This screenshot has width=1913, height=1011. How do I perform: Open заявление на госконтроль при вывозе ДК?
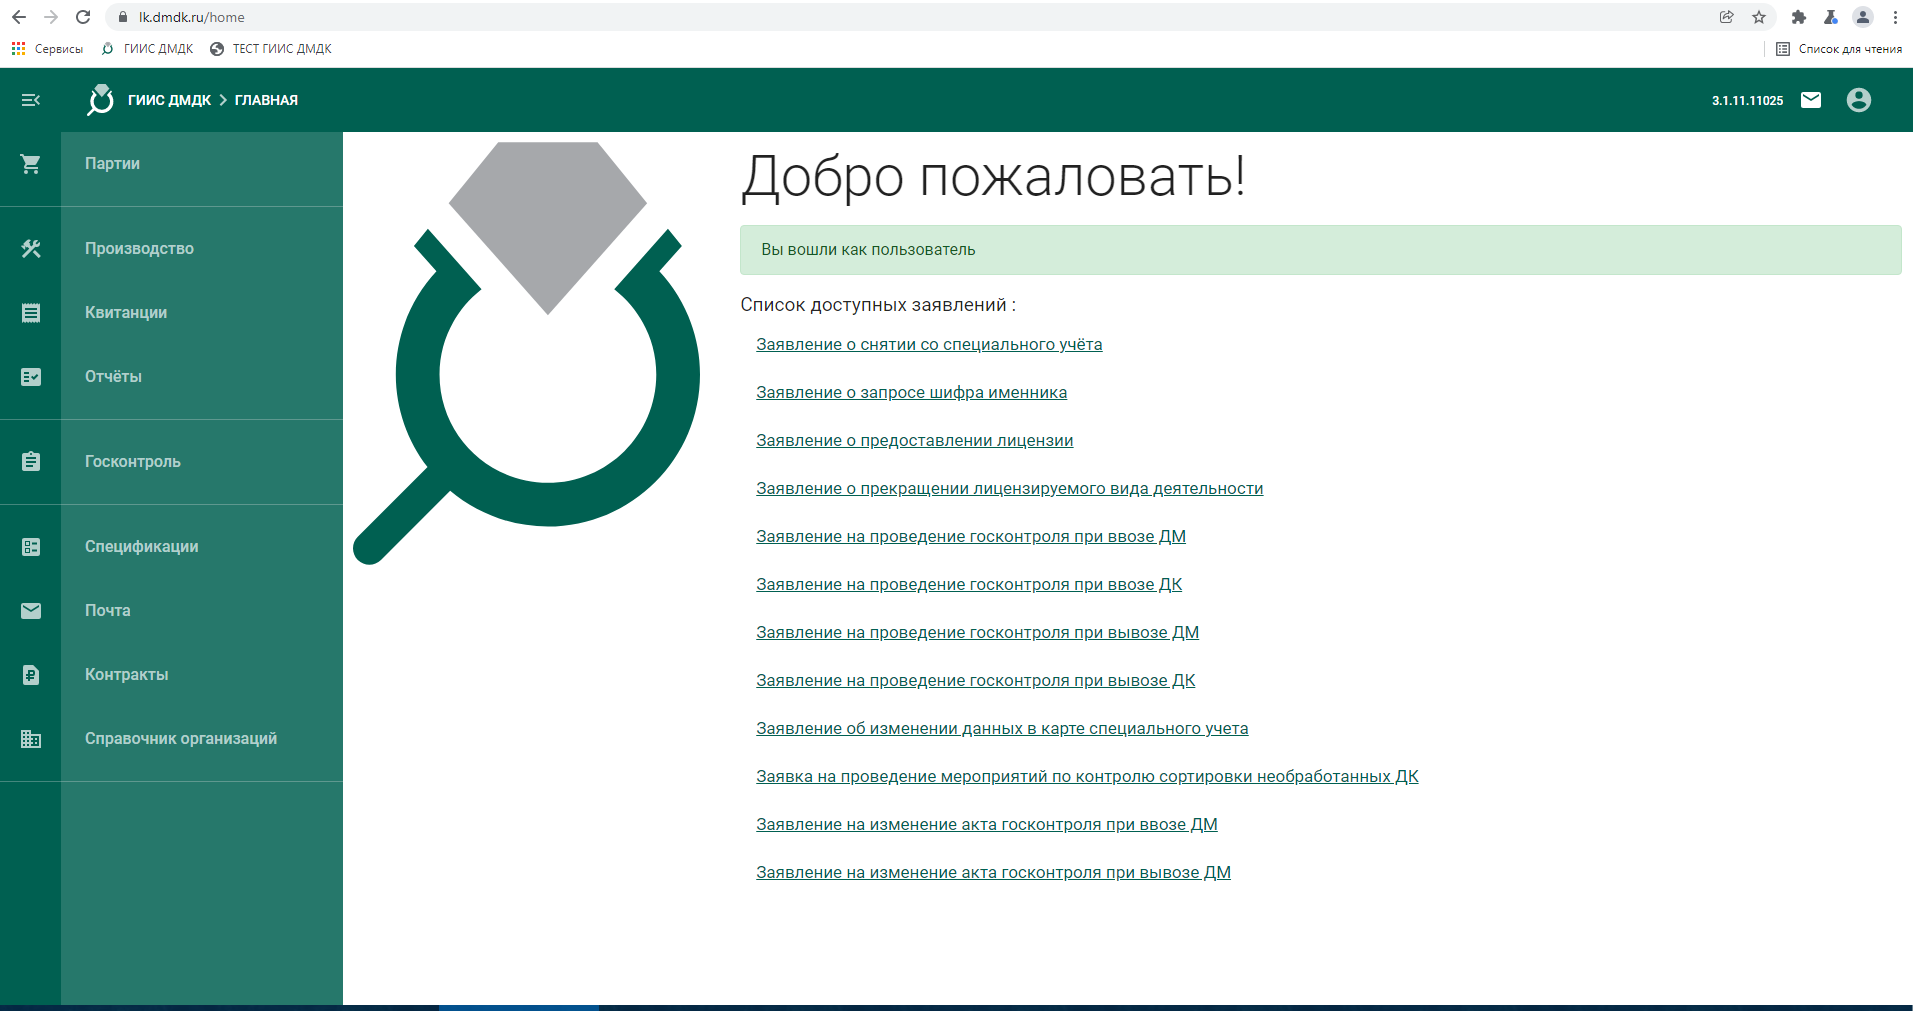click(975, 680)
